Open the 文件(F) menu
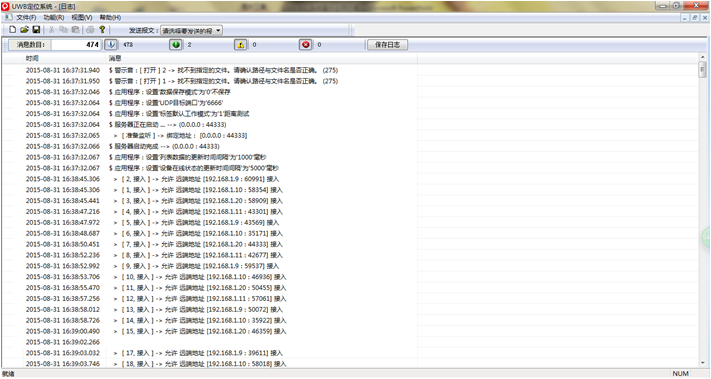 tap(26, 17)
